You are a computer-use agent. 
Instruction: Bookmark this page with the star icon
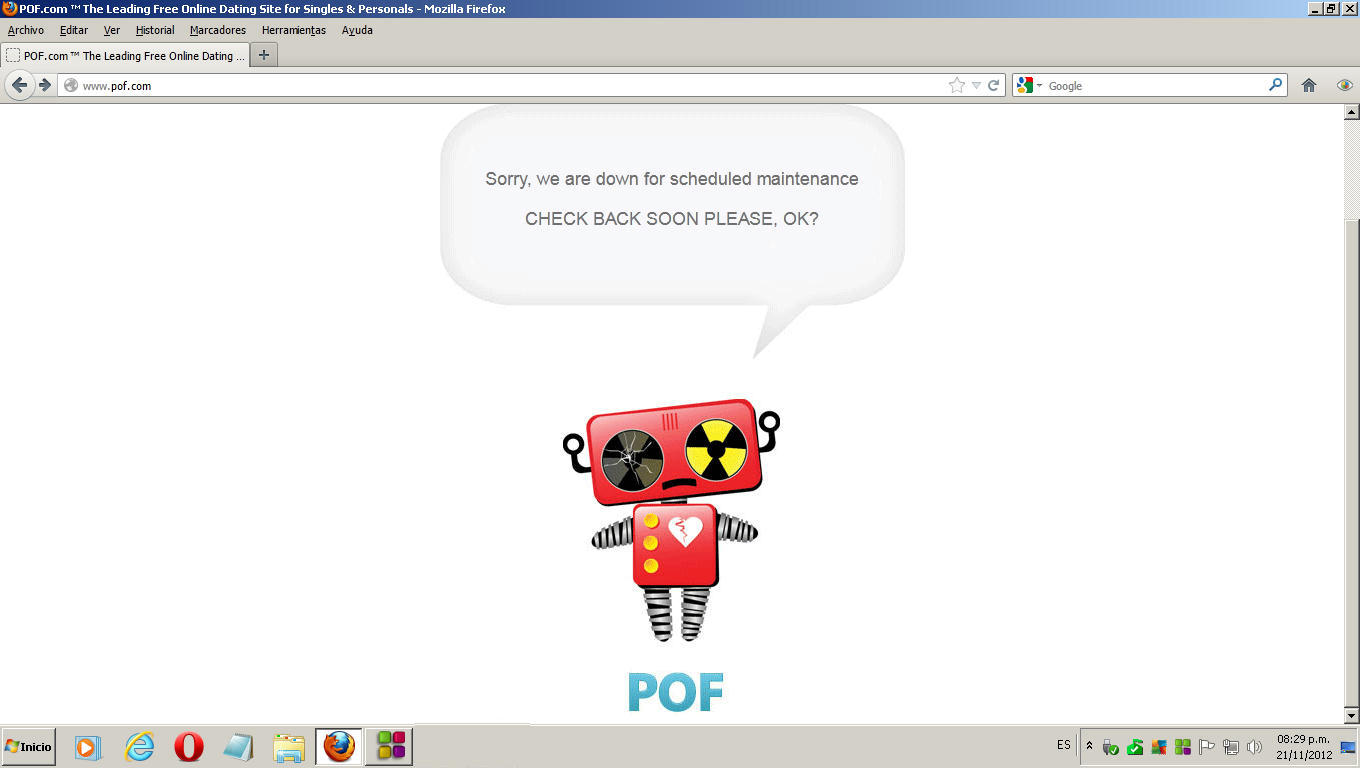click(x=957, y=85)
